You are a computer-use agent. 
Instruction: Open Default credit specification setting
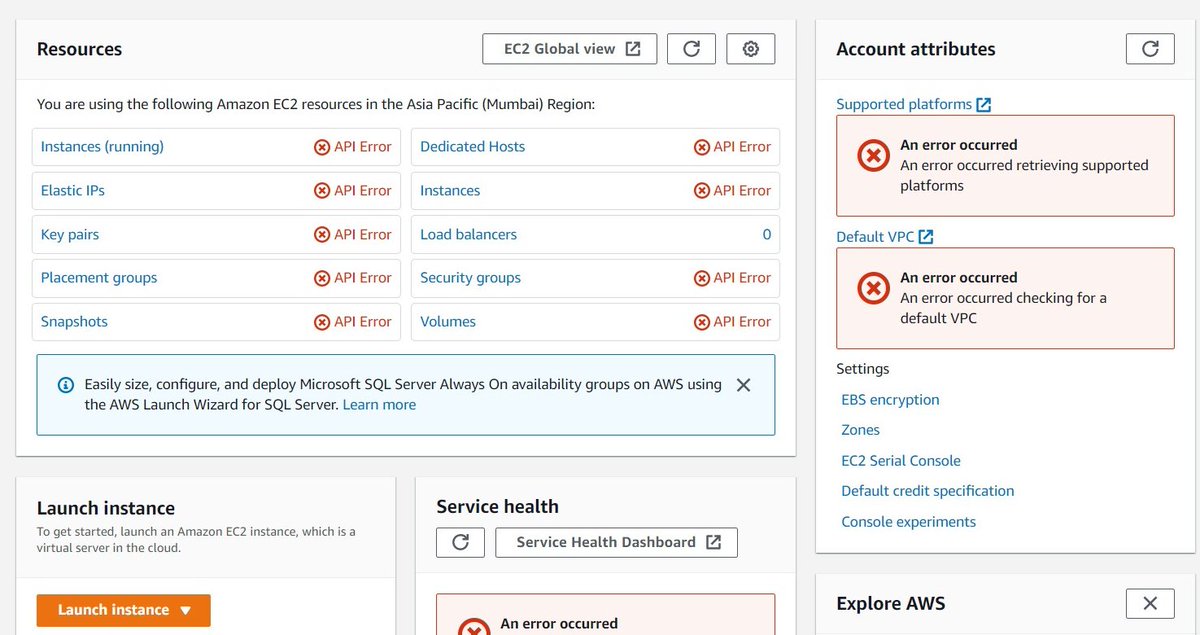tap(927, 491)
